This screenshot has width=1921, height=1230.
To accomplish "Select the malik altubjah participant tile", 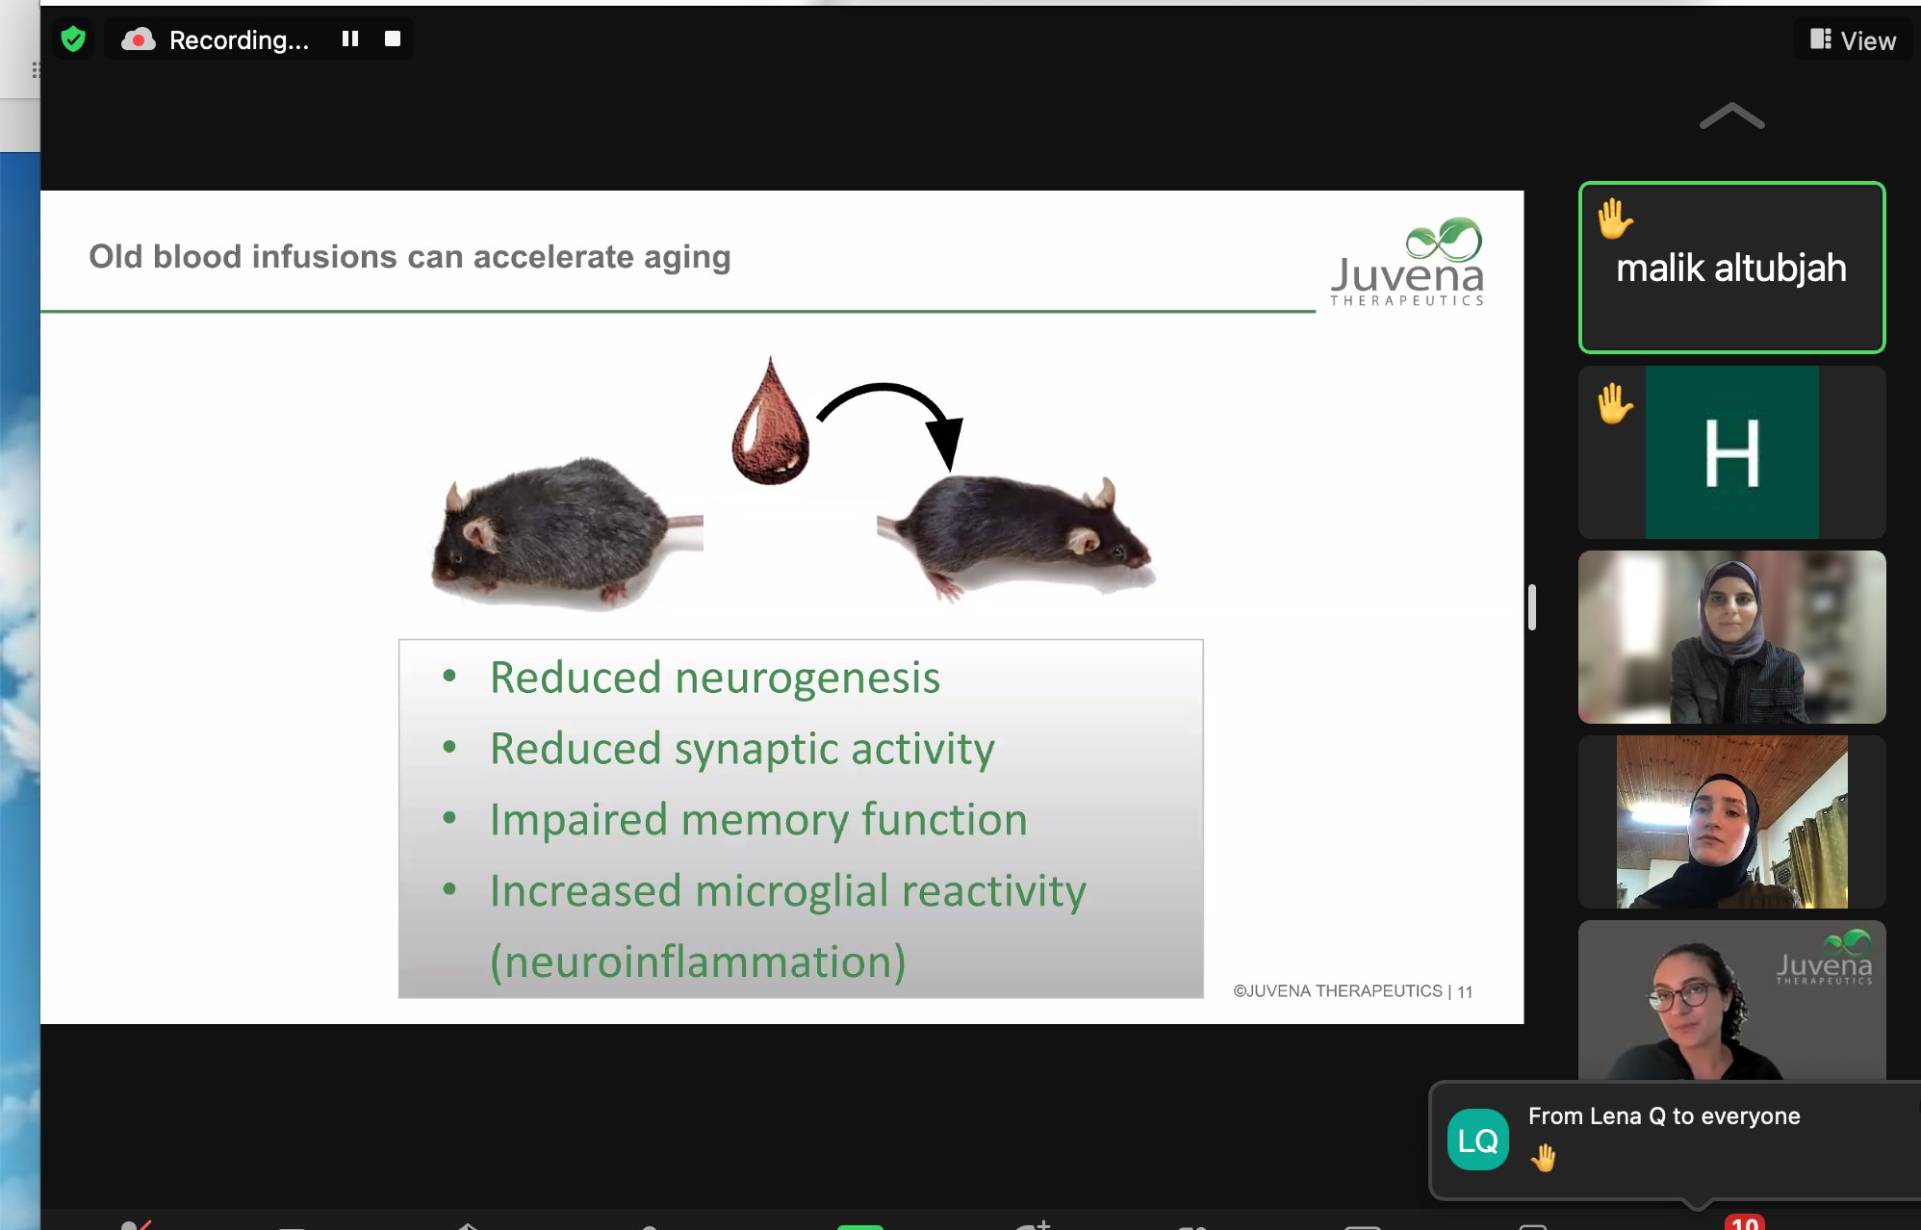I will 1732,267.
